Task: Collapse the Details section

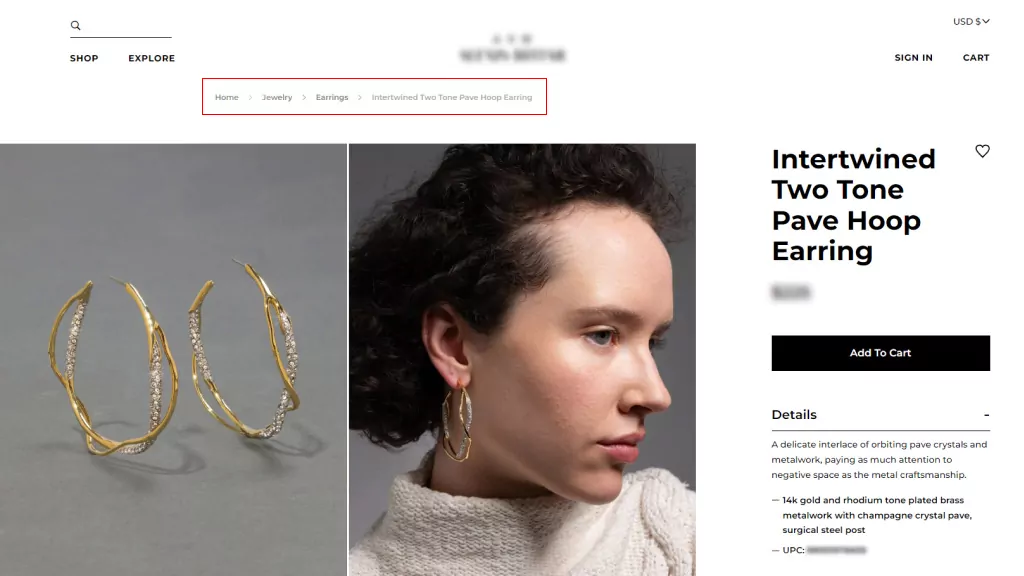Action: point(880,415)
